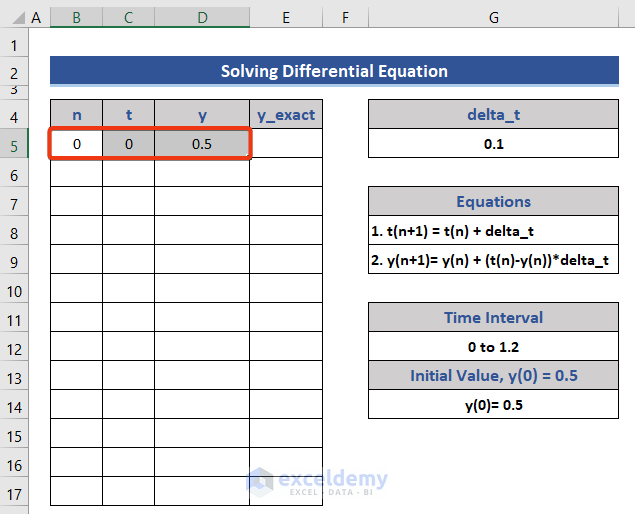Select empty cell B6 under n
Image resolution: width=635 pixels, height=514 pixels.
(x=77, y=173)
